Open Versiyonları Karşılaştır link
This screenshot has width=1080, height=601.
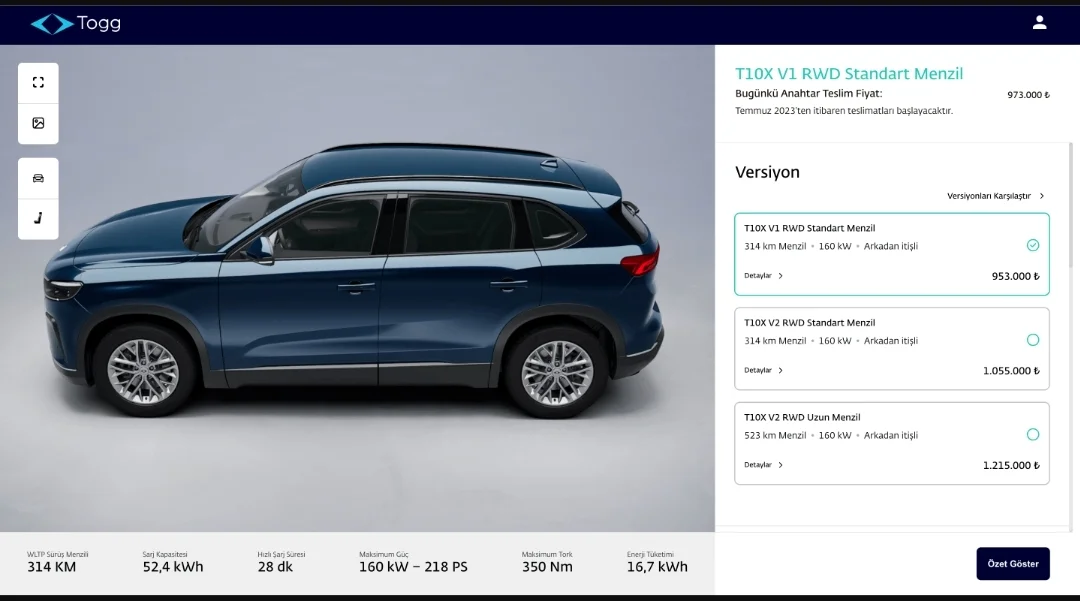[995, 196]
